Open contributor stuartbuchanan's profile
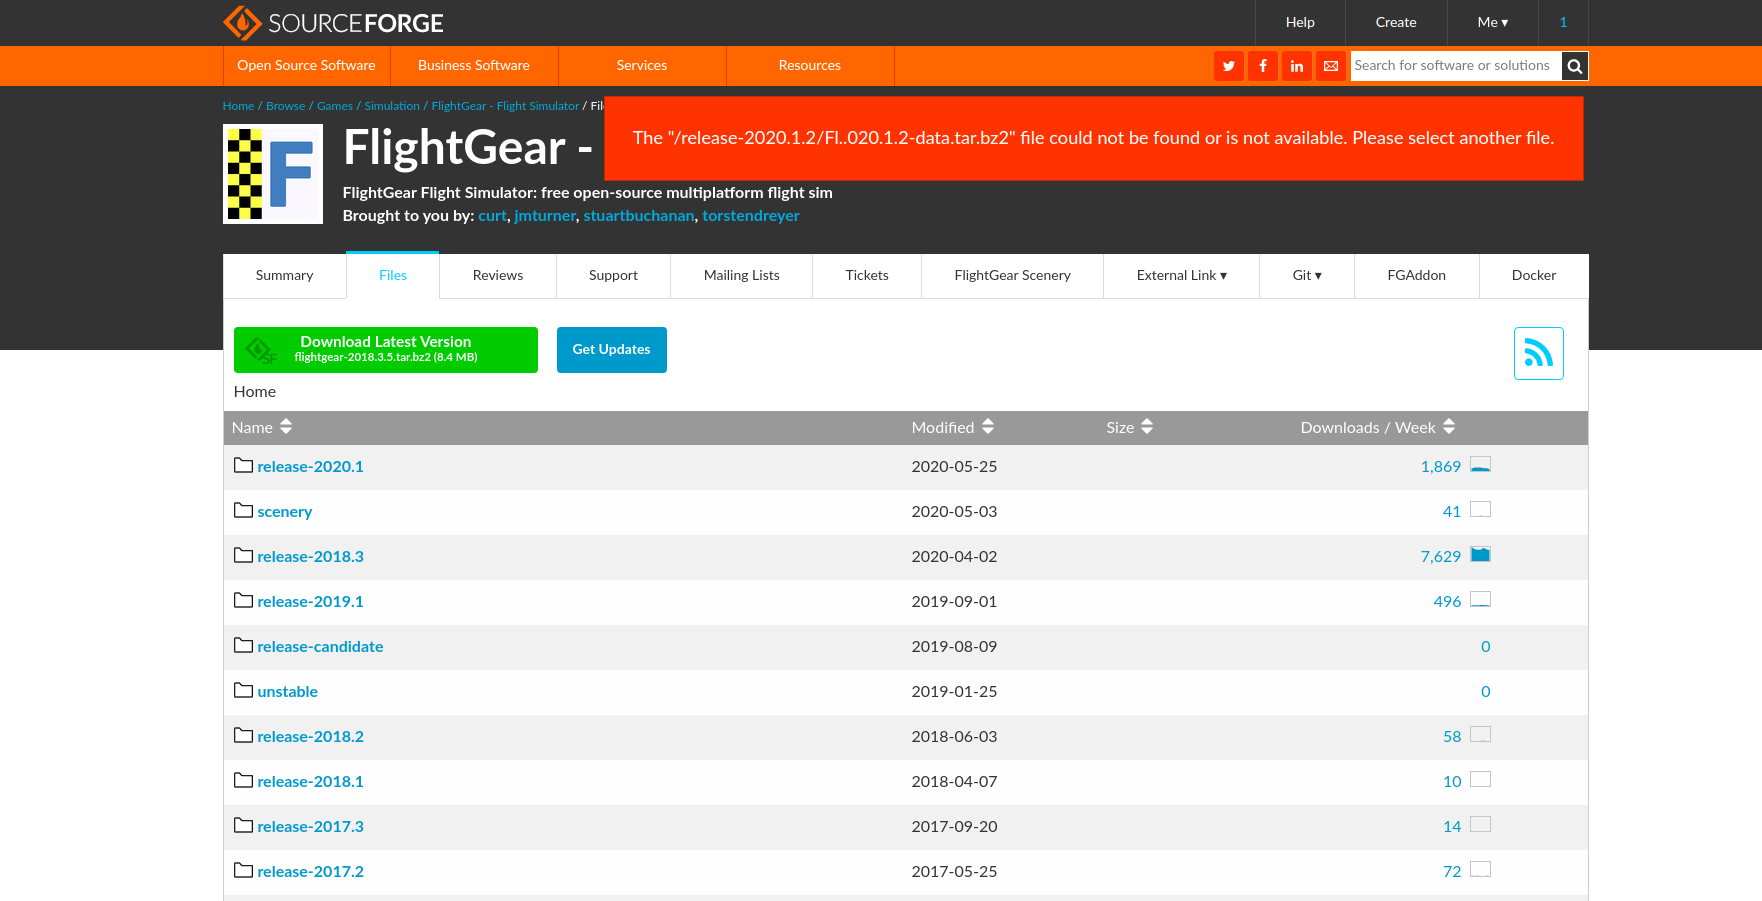Screen dimensions: 1762x901 (639, 216)
